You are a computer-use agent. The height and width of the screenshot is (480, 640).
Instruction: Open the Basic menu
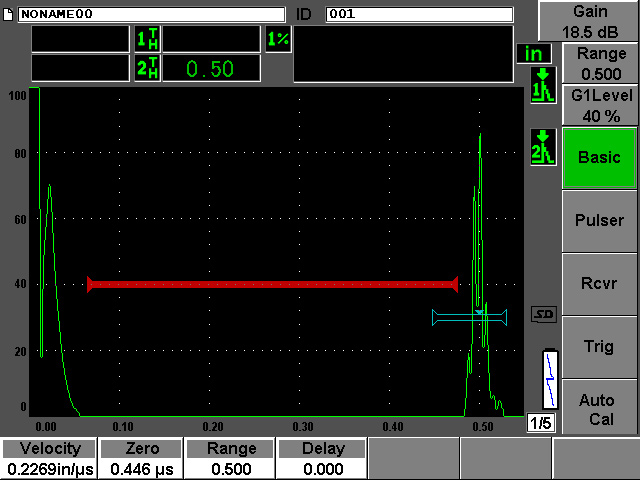click(x=599, y=157)
